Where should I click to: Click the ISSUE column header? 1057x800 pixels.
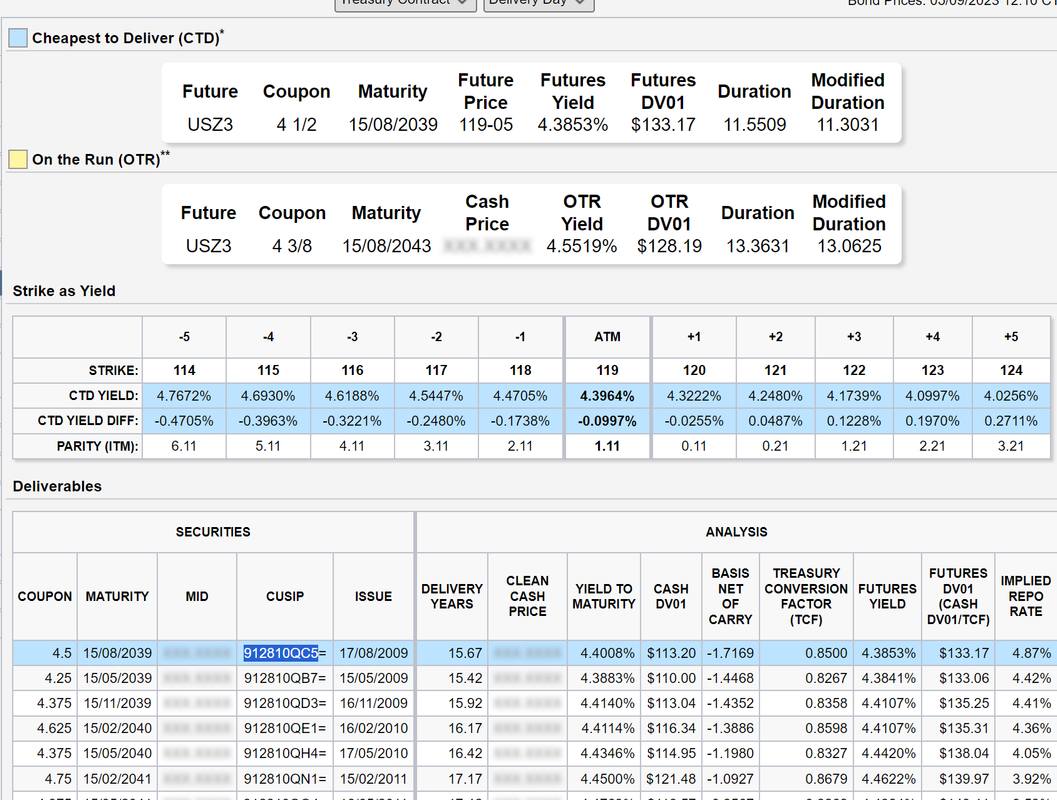pyautogui.click(x=373, y=596)
